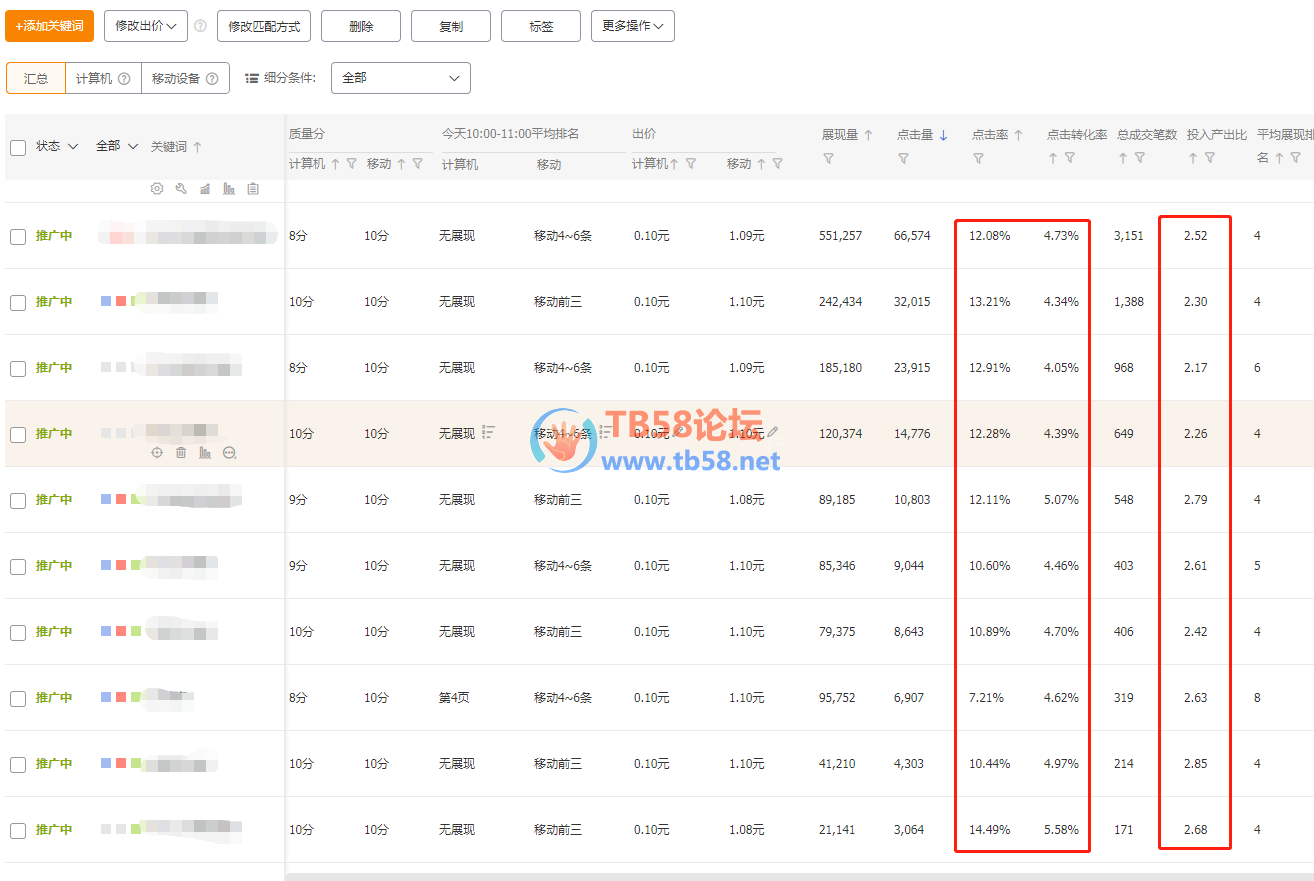Image resolution: width=1314 pixels, height=881 pixels.
Task: Click the 32,015 clicks cell
Action: coord(912,302)
